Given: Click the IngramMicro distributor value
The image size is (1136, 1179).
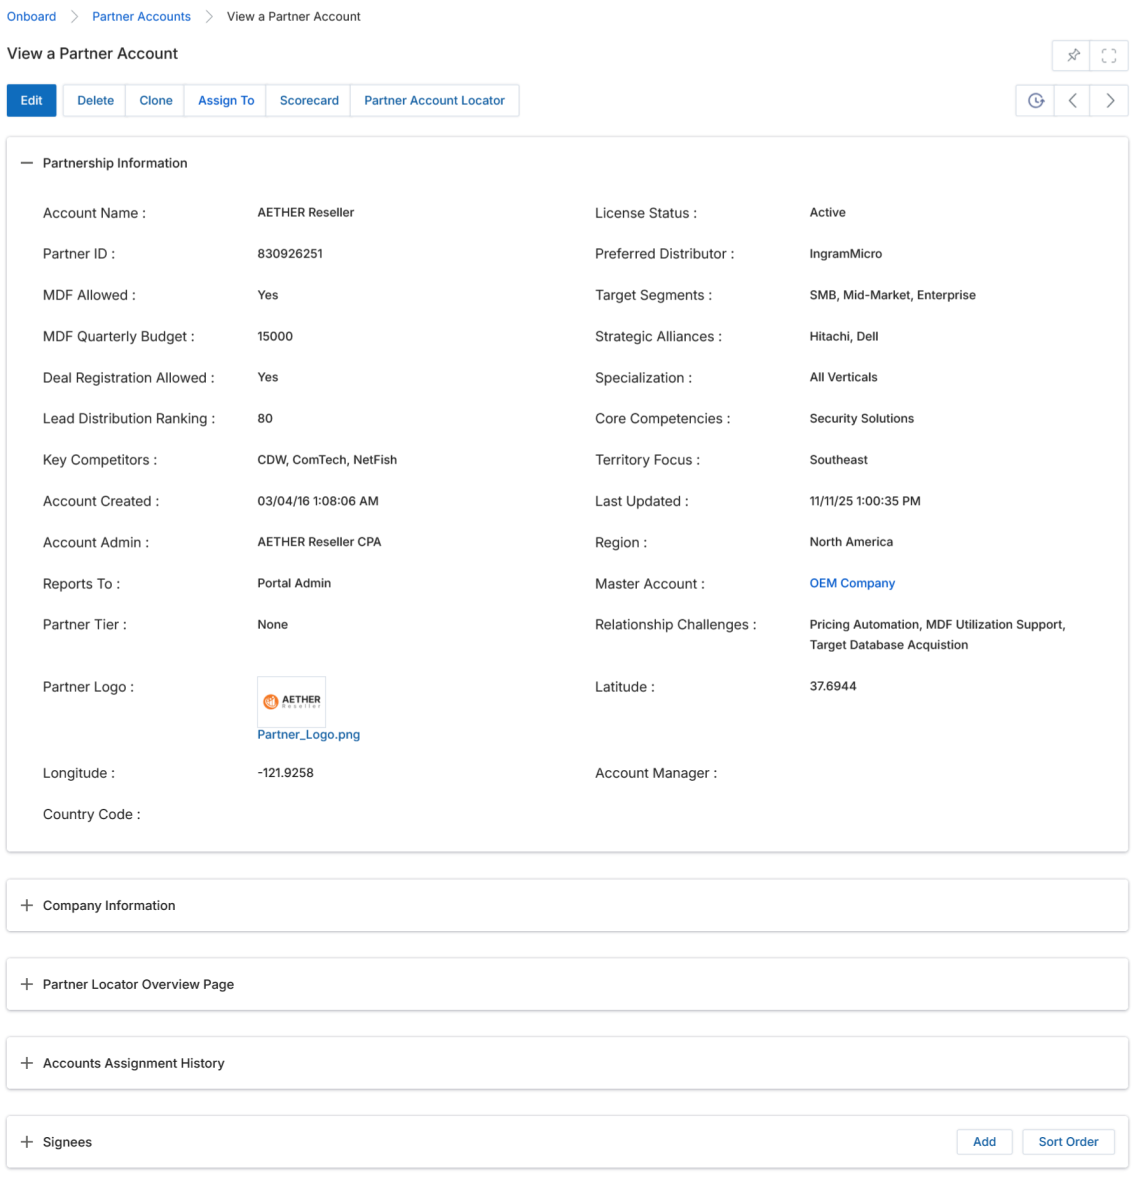Looking at the screenshot, I should (846, 254).
